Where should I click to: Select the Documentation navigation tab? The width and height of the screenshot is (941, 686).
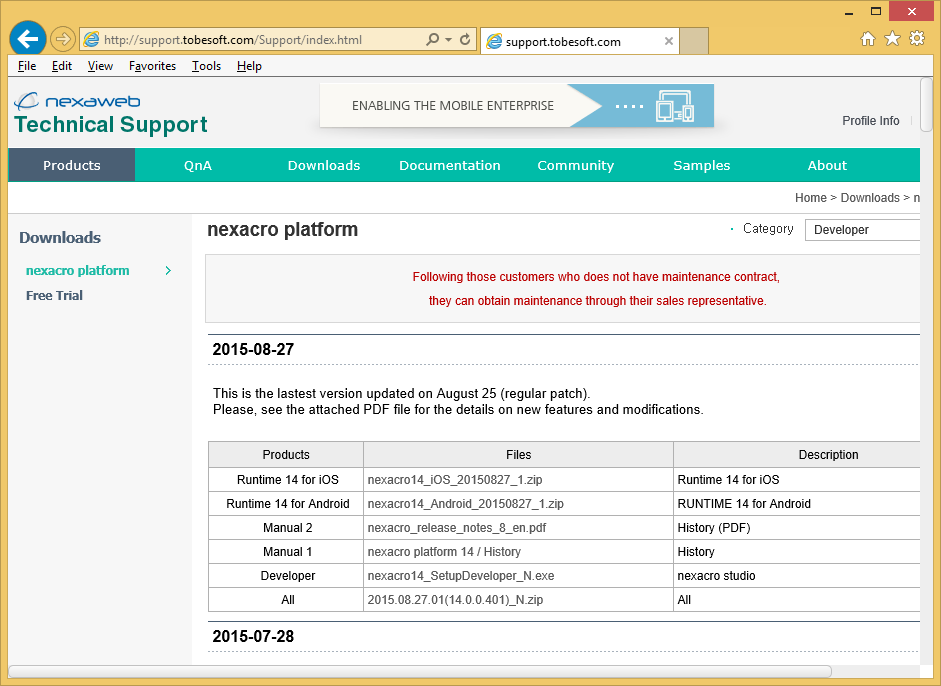(x=449, y=165)
